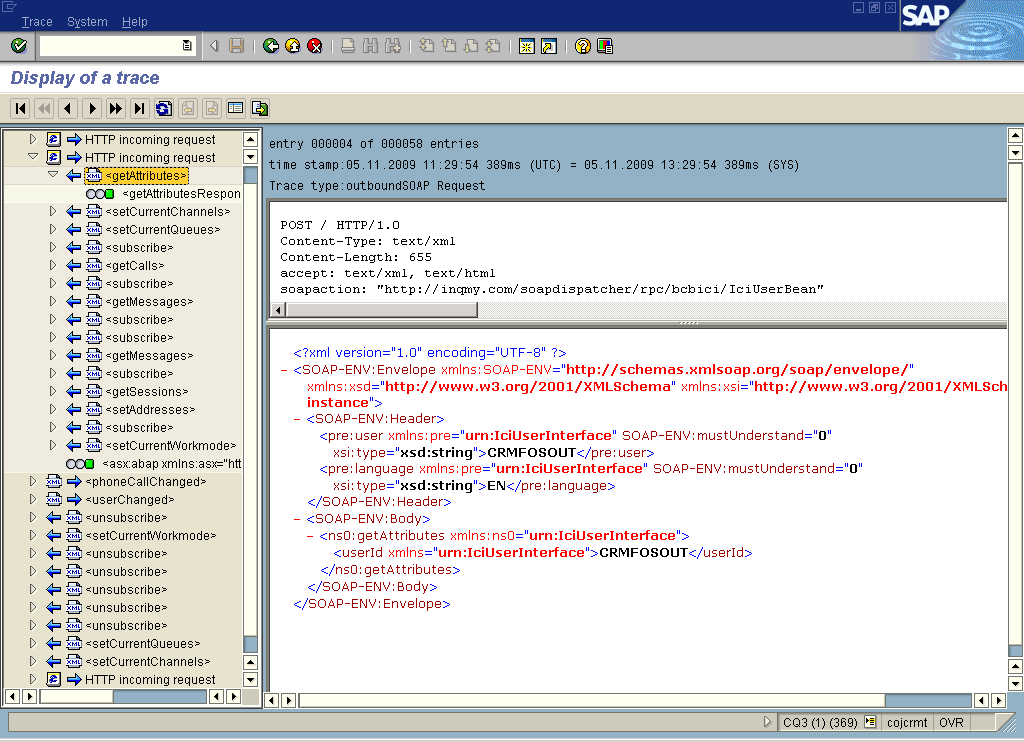This screenshot has height=742, width=1024.
Task: Refresh the trace display
Action: [x=163, y=108]
